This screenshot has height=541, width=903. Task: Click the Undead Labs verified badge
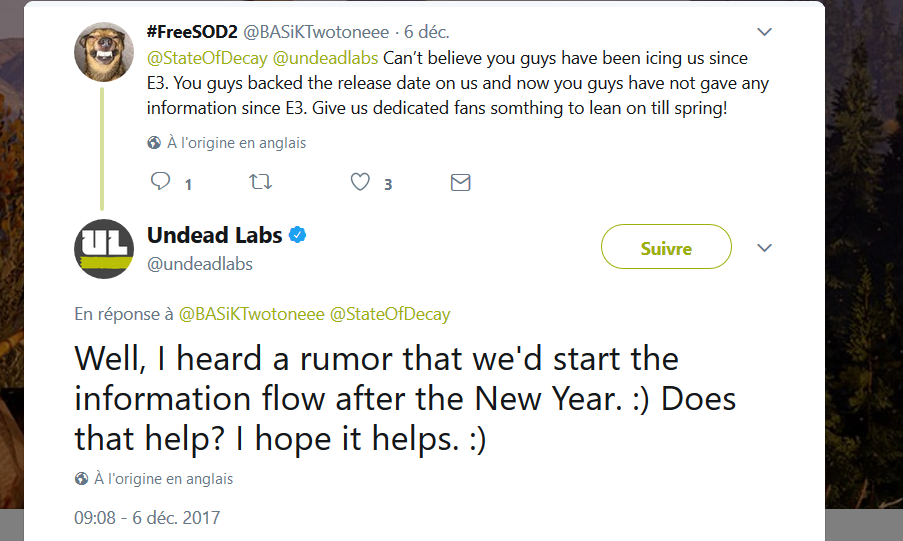[297, 235]
